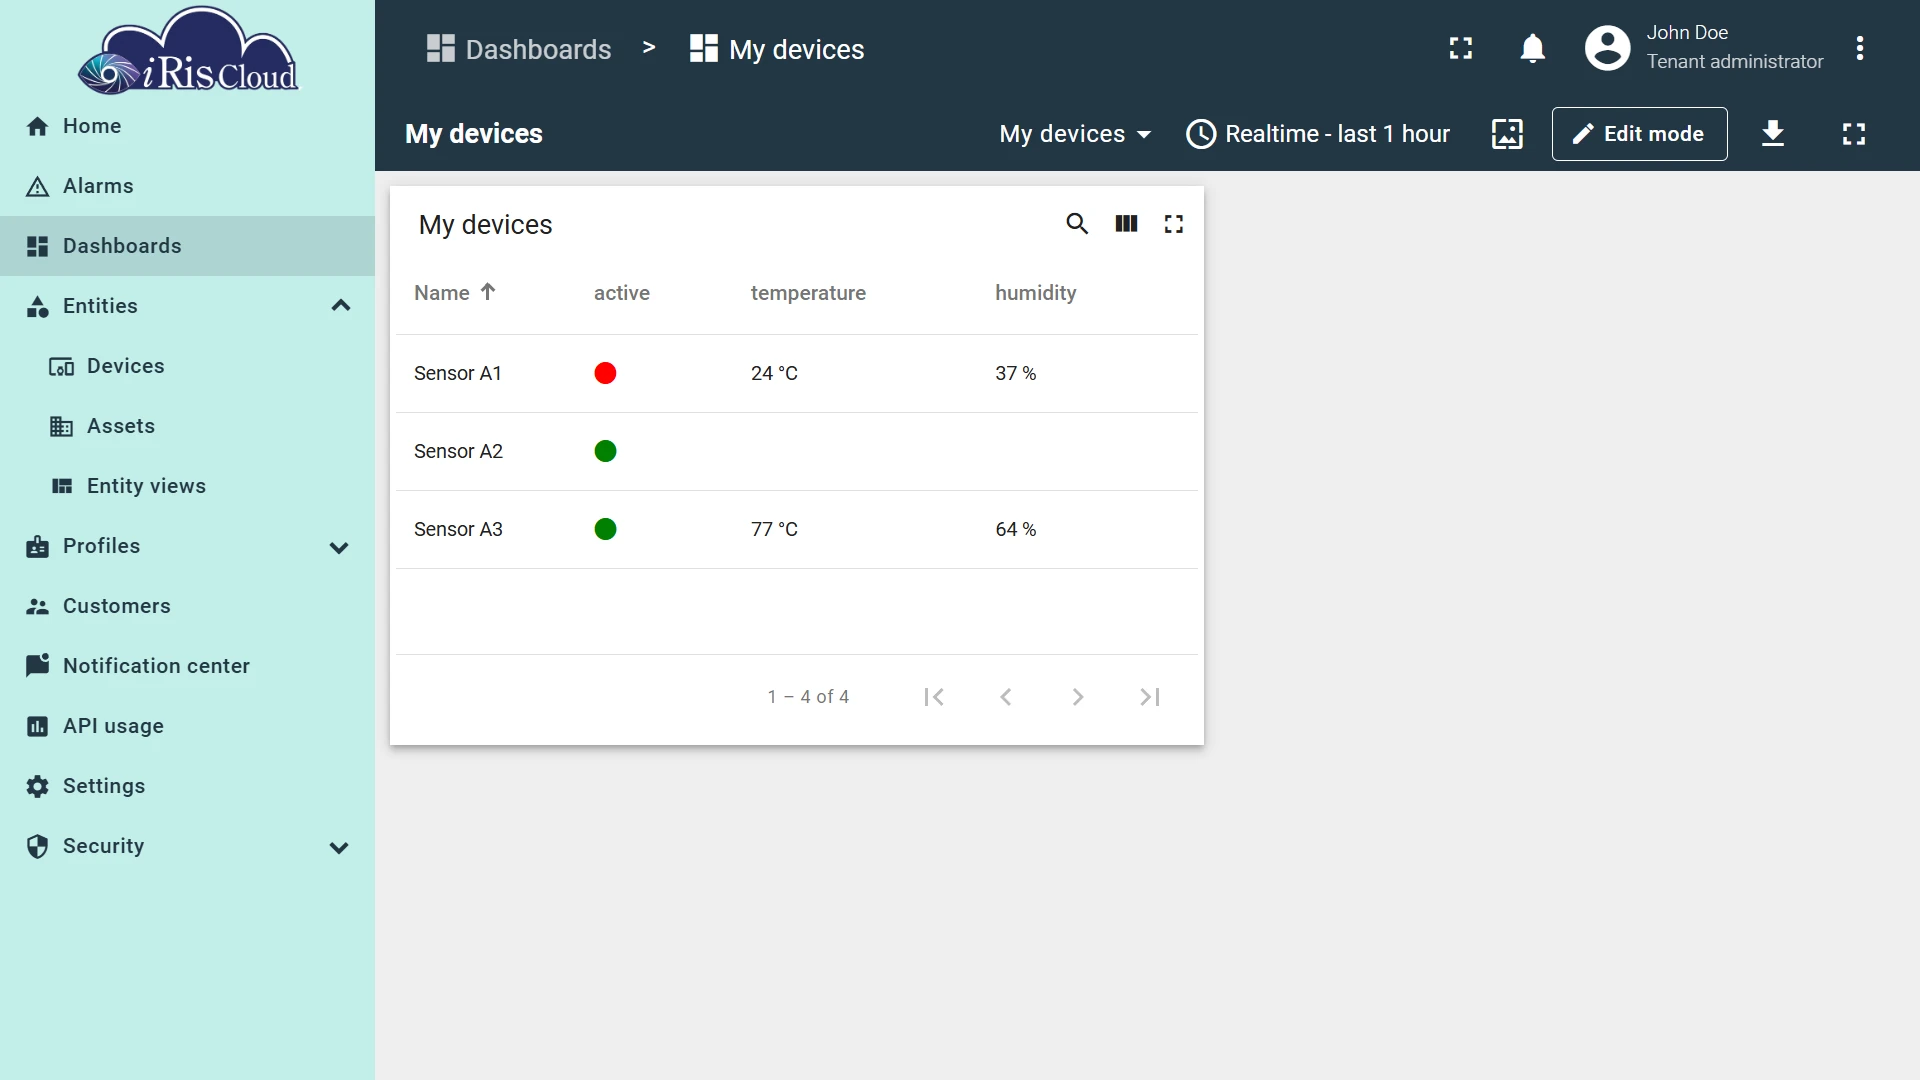This screenshot has height=1080, width=1920.
Task: Search in My devices widget
Action: (1077, 224)
